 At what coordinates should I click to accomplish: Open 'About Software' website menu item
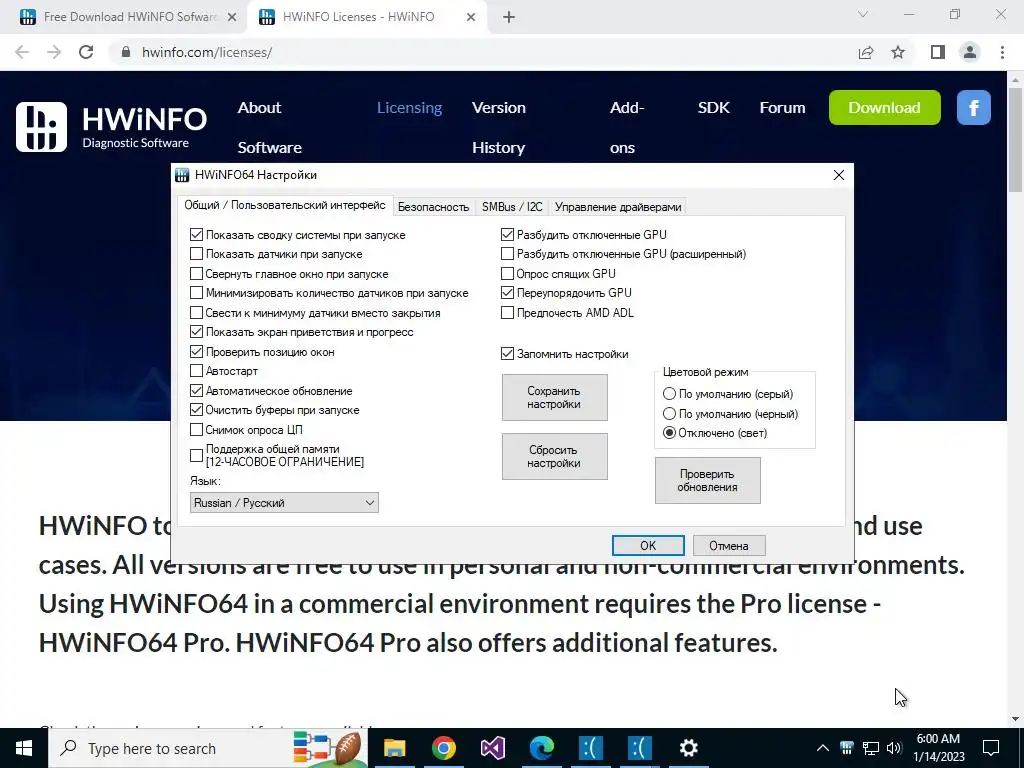[x=270, y=127]
